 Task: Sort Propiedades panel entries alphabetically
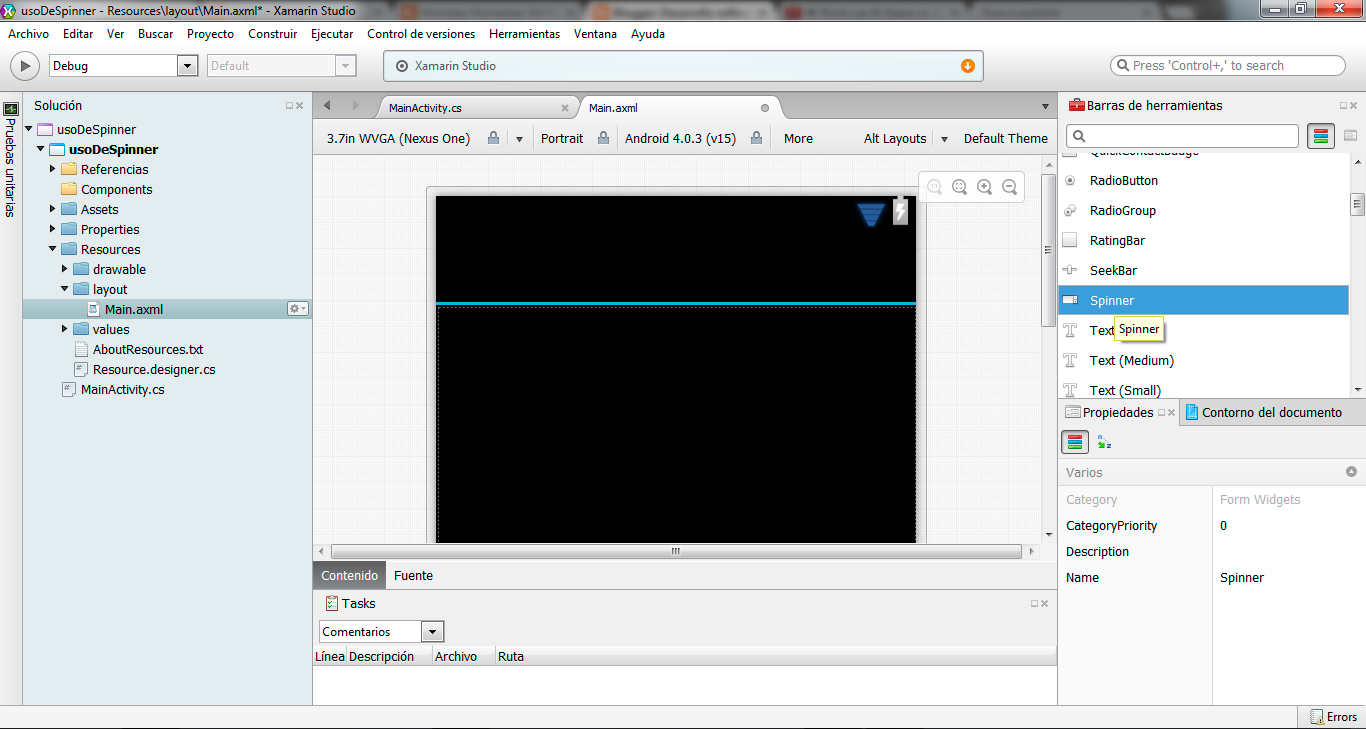point(1103,441)
